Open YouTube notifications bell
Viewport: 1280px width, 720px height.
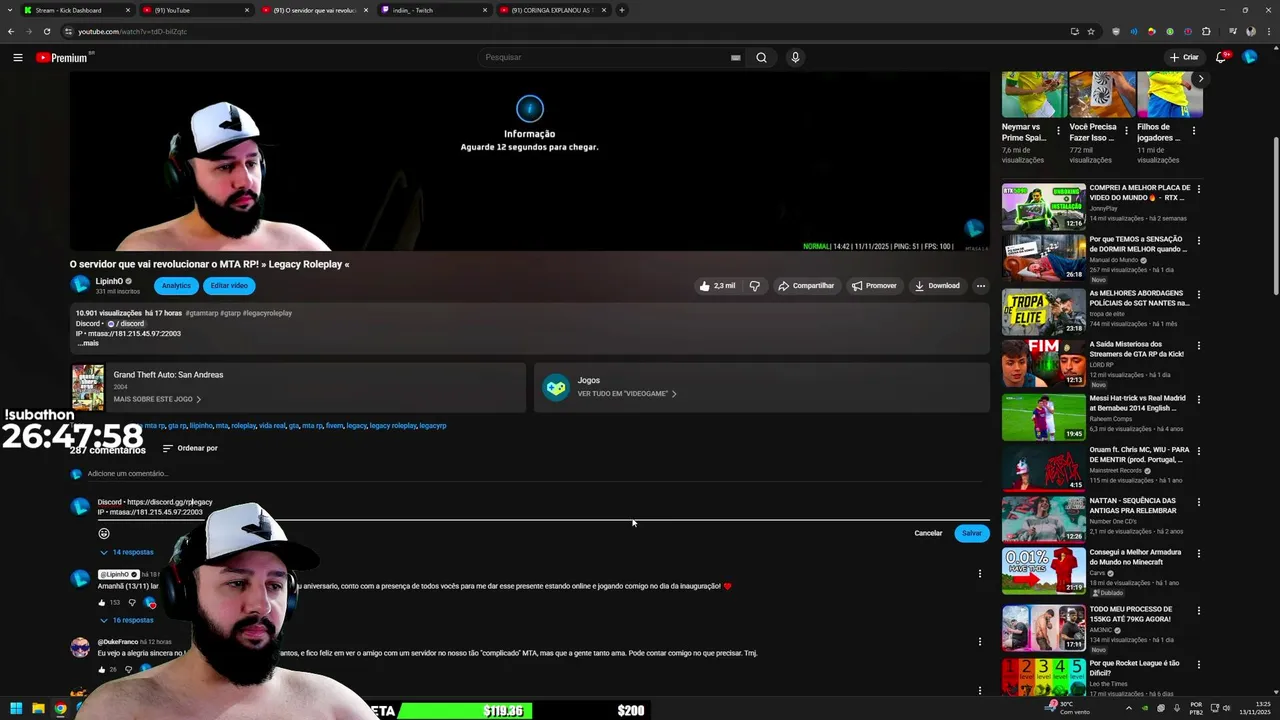(x=1221, y=57)
